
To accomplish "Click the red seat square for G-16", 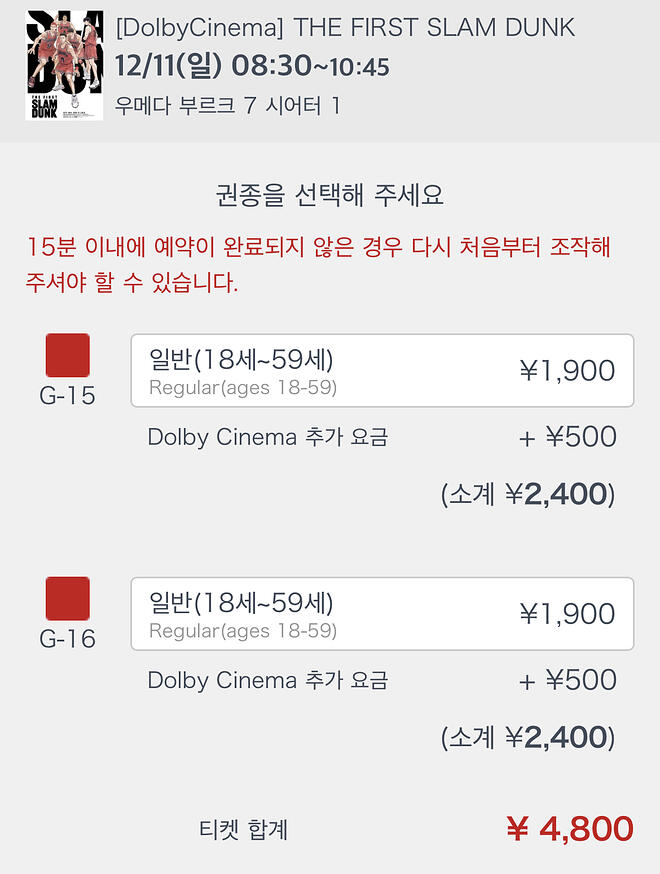I will pyautogui.click(x=68, y=598).
